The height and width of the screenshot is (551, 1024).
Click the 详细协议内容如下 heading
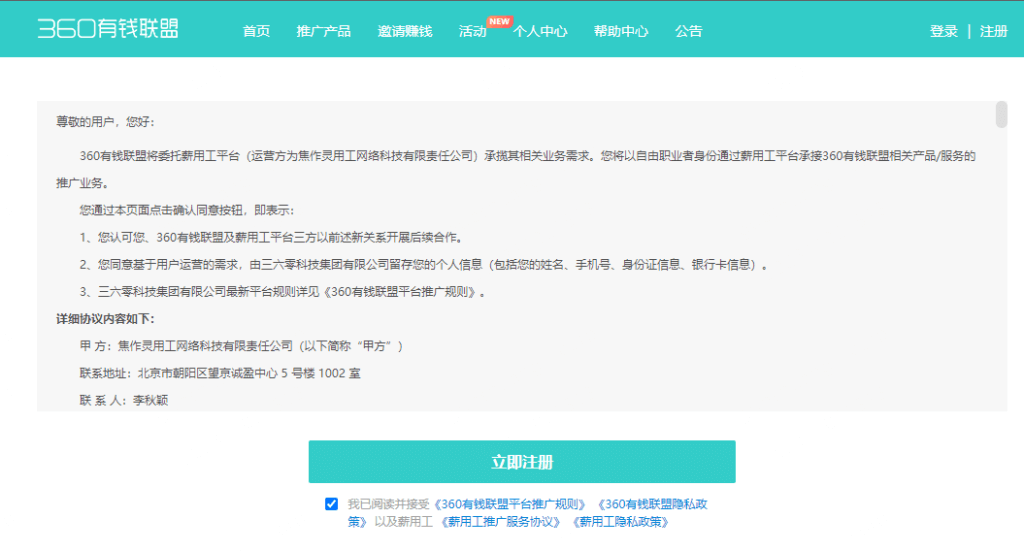(105, 319)
